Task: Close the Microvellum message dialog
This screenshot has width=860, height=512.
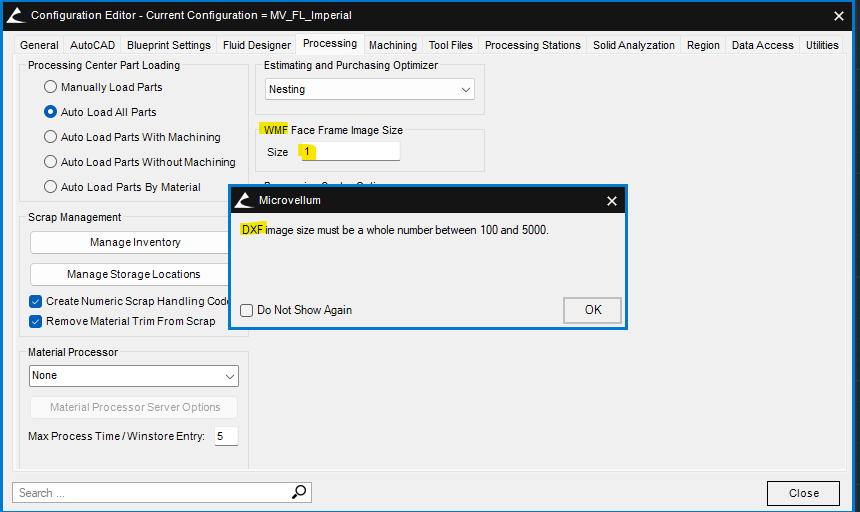Action: tap(612, 201)
